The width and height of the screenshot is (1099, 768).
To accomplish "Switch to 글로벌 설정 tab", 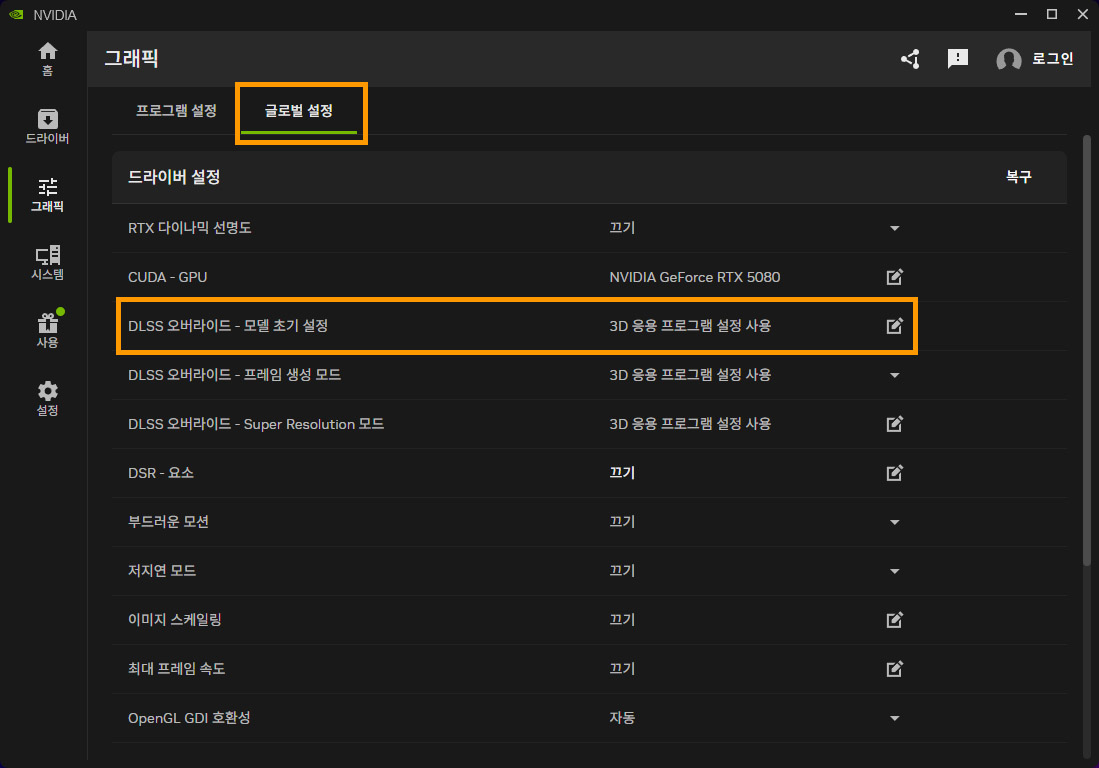I will click(x=299, y=111).
